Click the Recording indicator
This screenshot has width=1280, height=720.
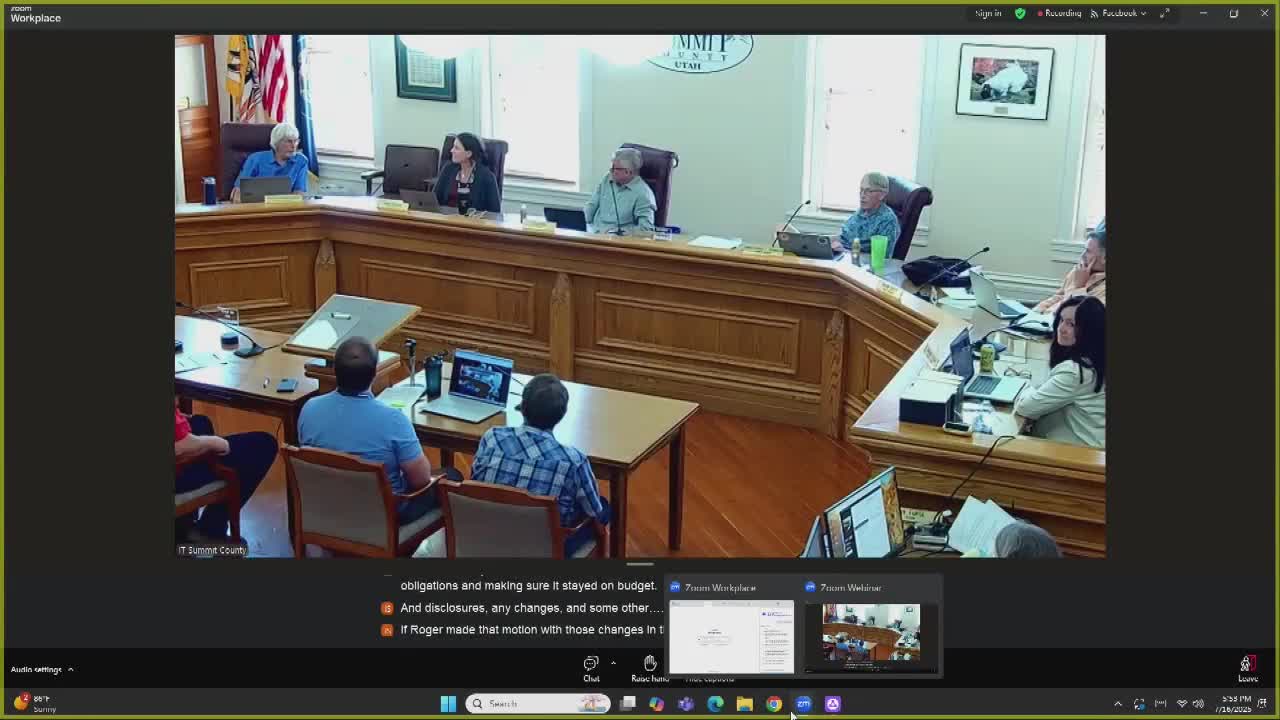click(x=1059, y=13)
